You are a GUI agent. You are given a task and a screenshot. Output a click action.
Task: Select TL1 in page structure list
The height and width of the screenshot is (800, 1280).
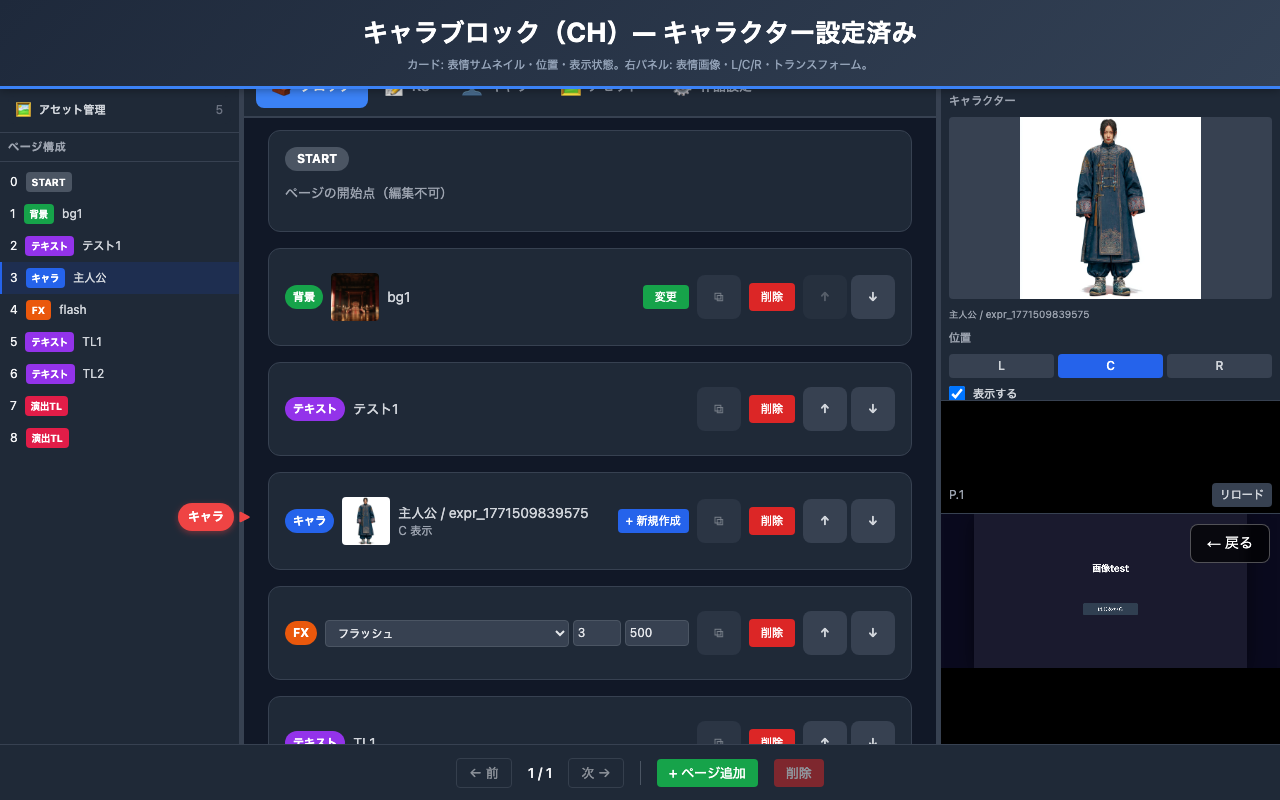point(119,342)
